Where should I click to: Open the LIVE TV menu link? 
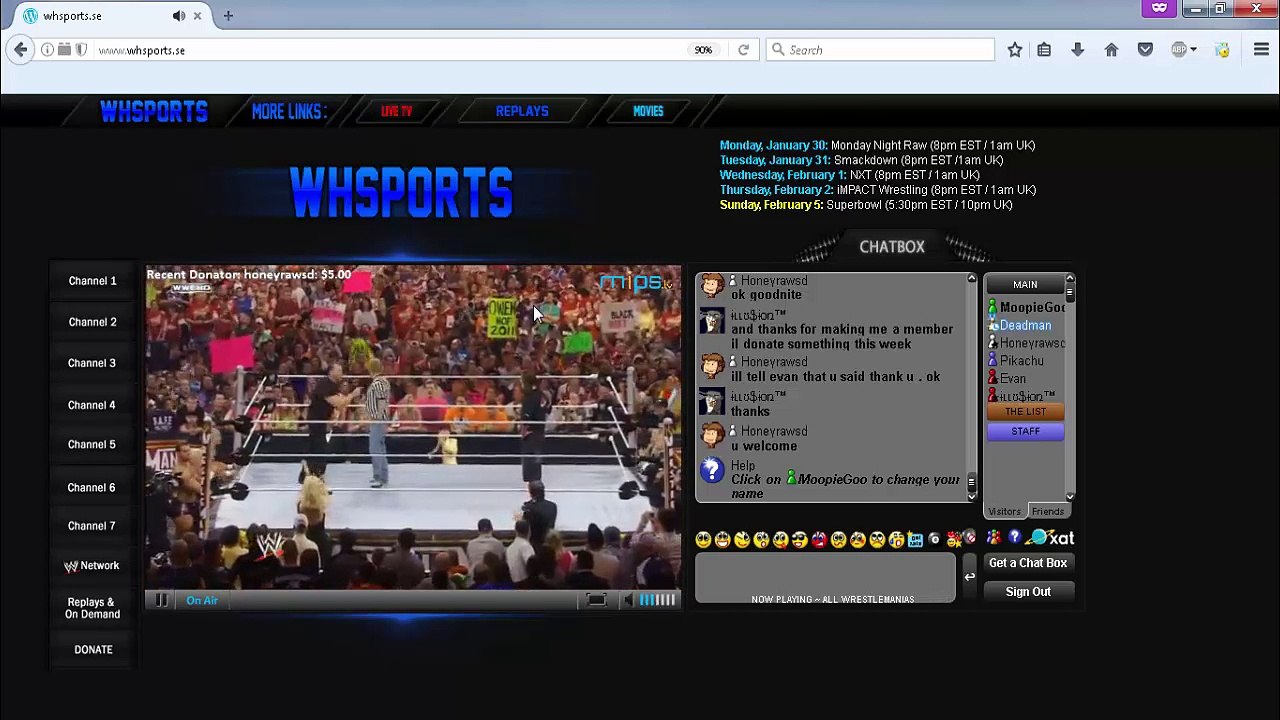396,111
